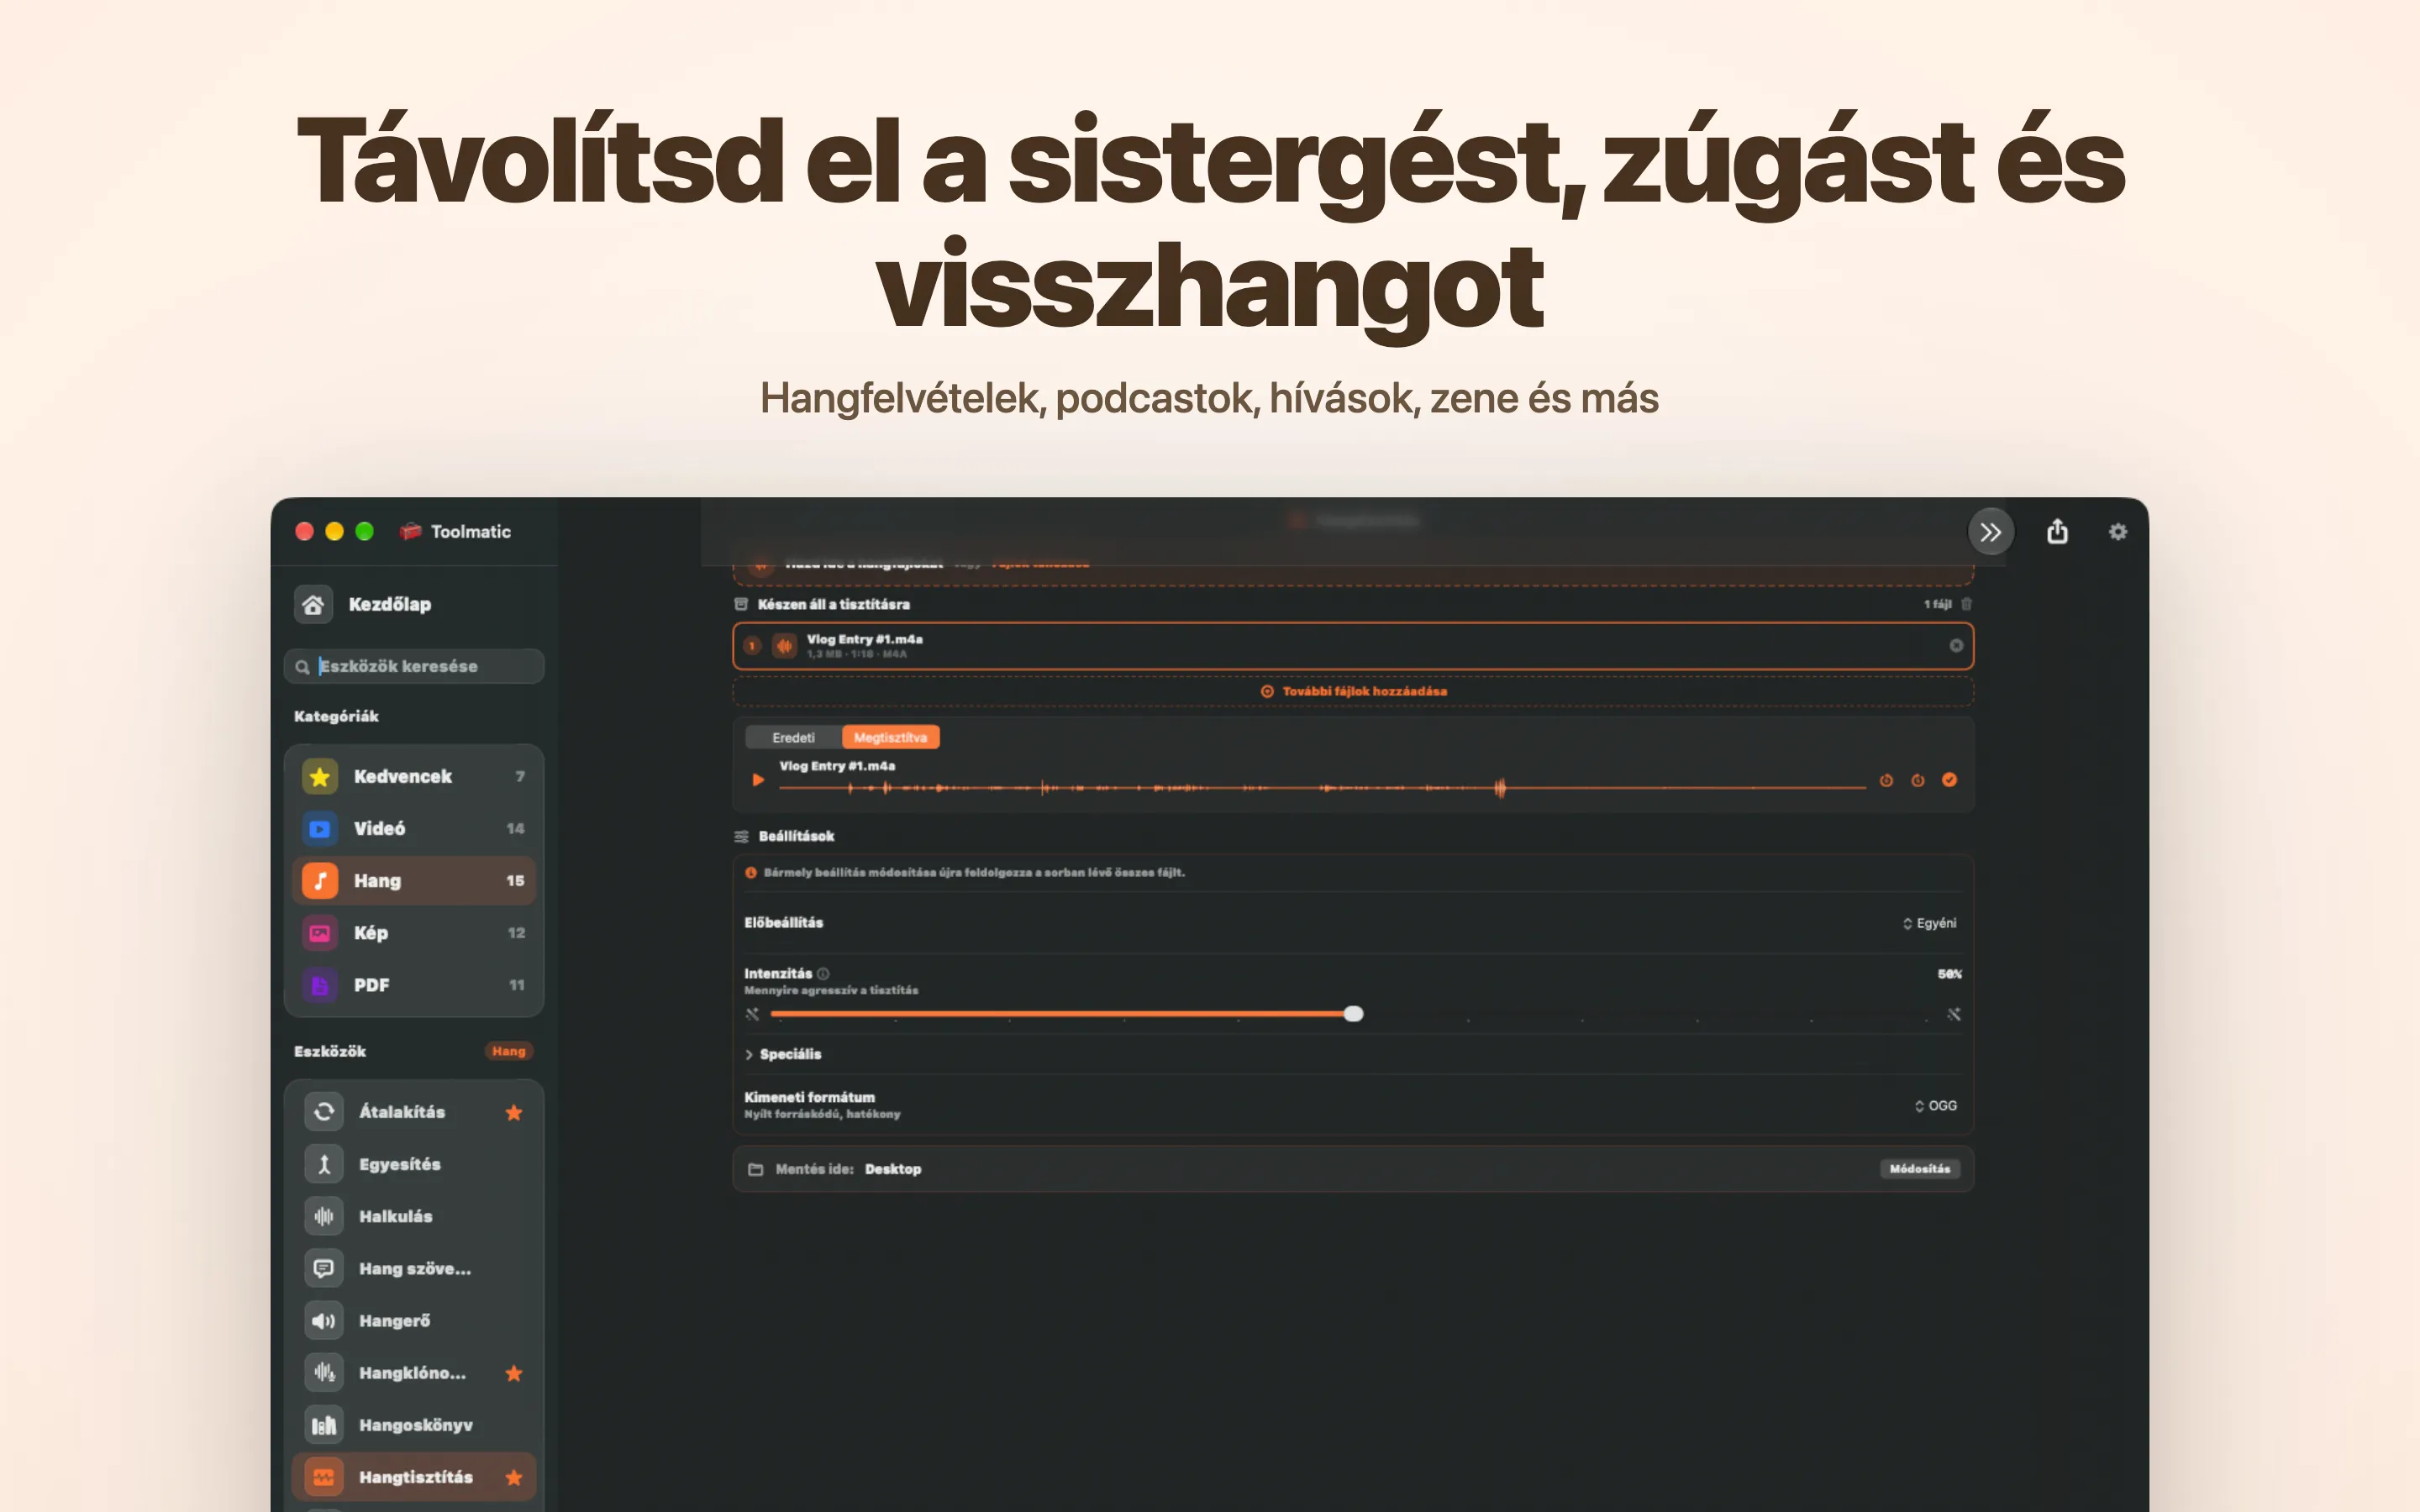Open the Hangerő tool

coord(414,1320)
